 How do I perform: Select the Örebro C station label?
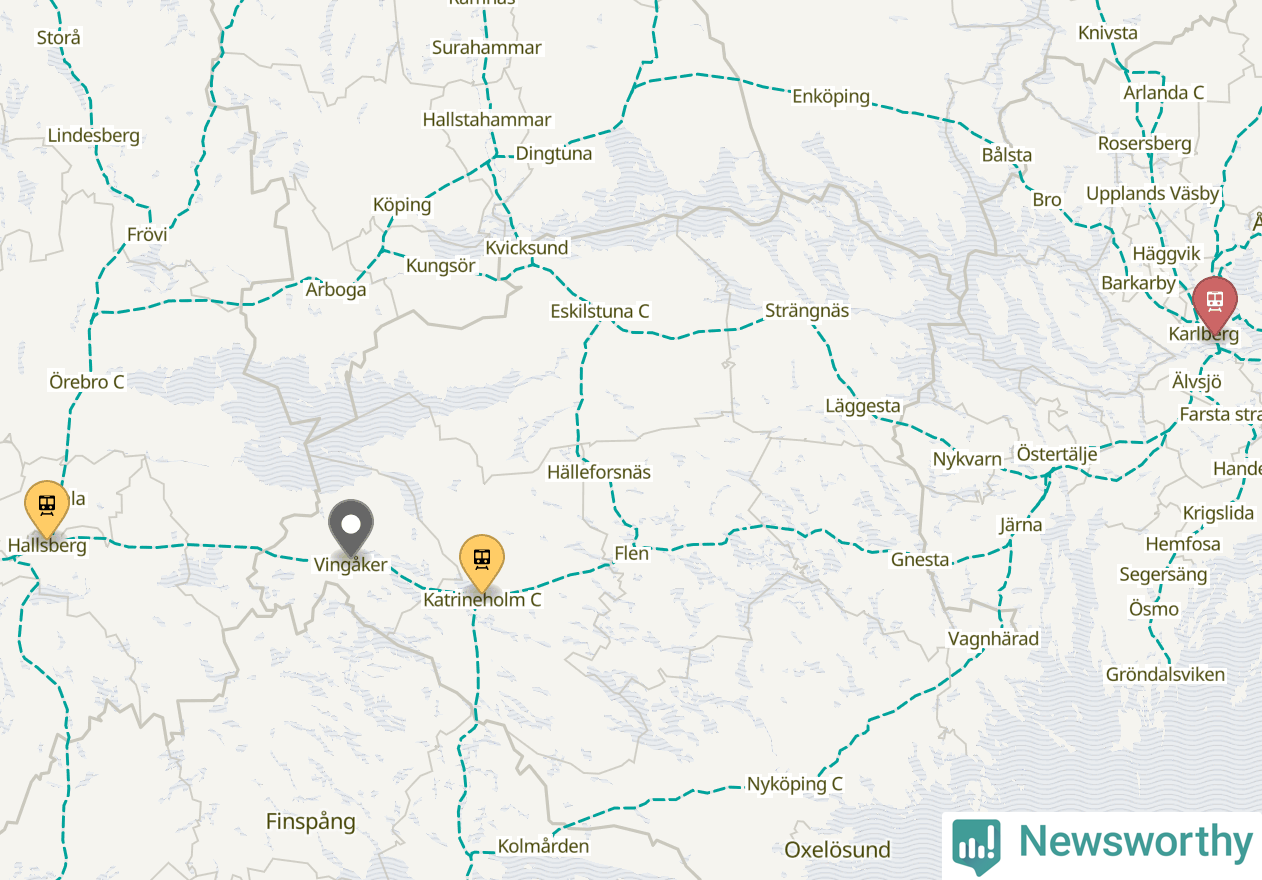87,382
